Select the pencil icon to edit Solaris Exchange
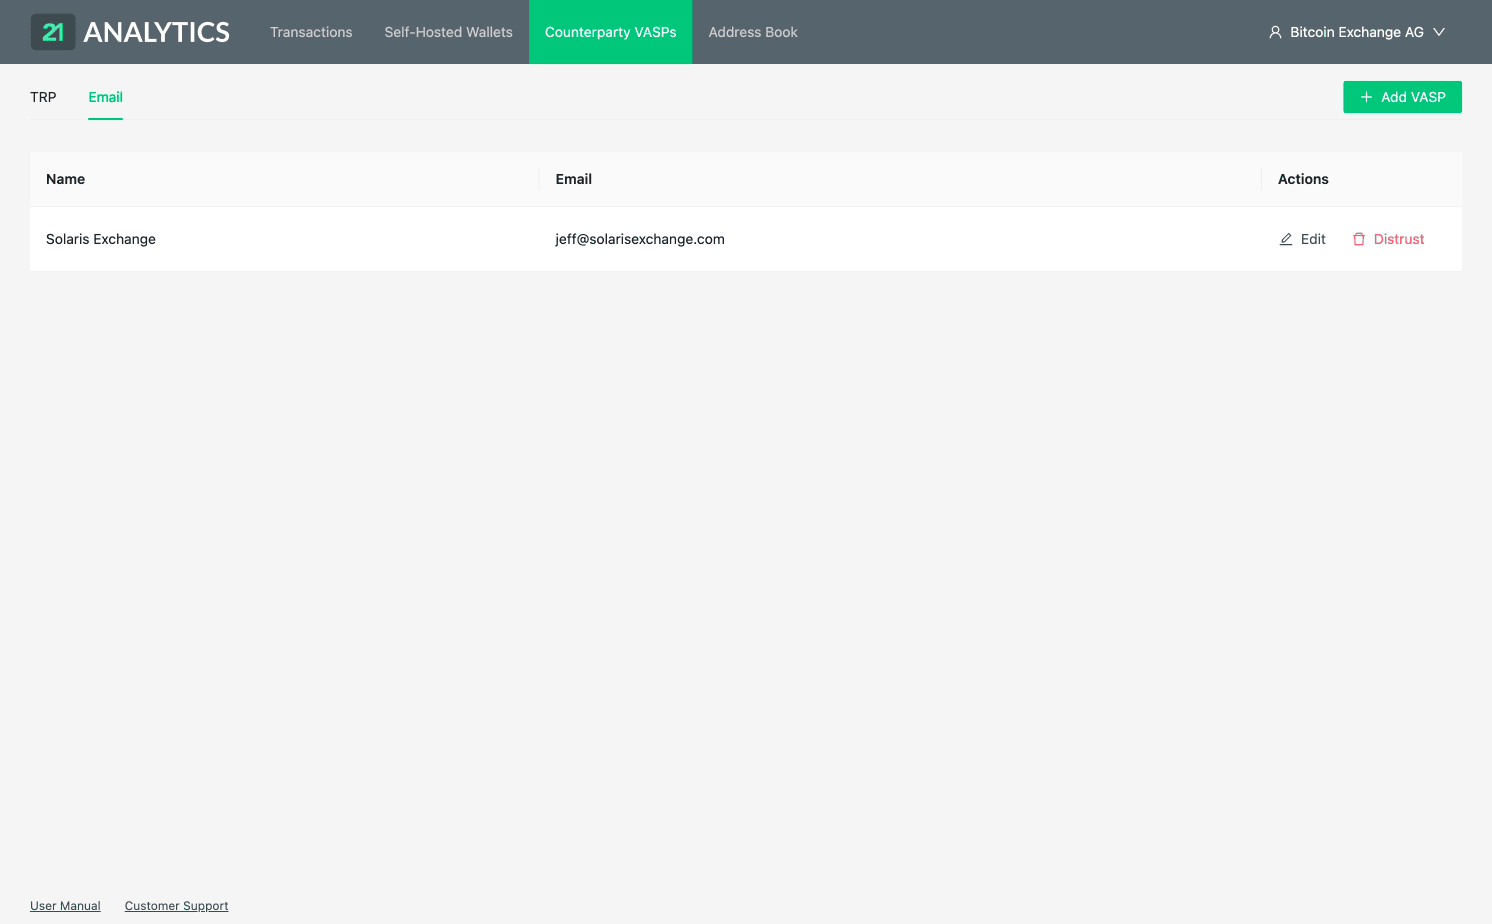 pos(1285,239)
